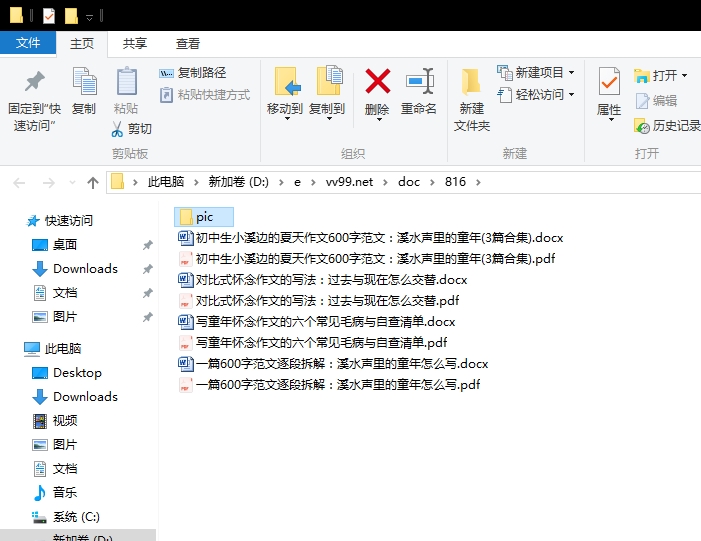
Task: Click the Paste clipboard icon
Action: coord(127,81)
